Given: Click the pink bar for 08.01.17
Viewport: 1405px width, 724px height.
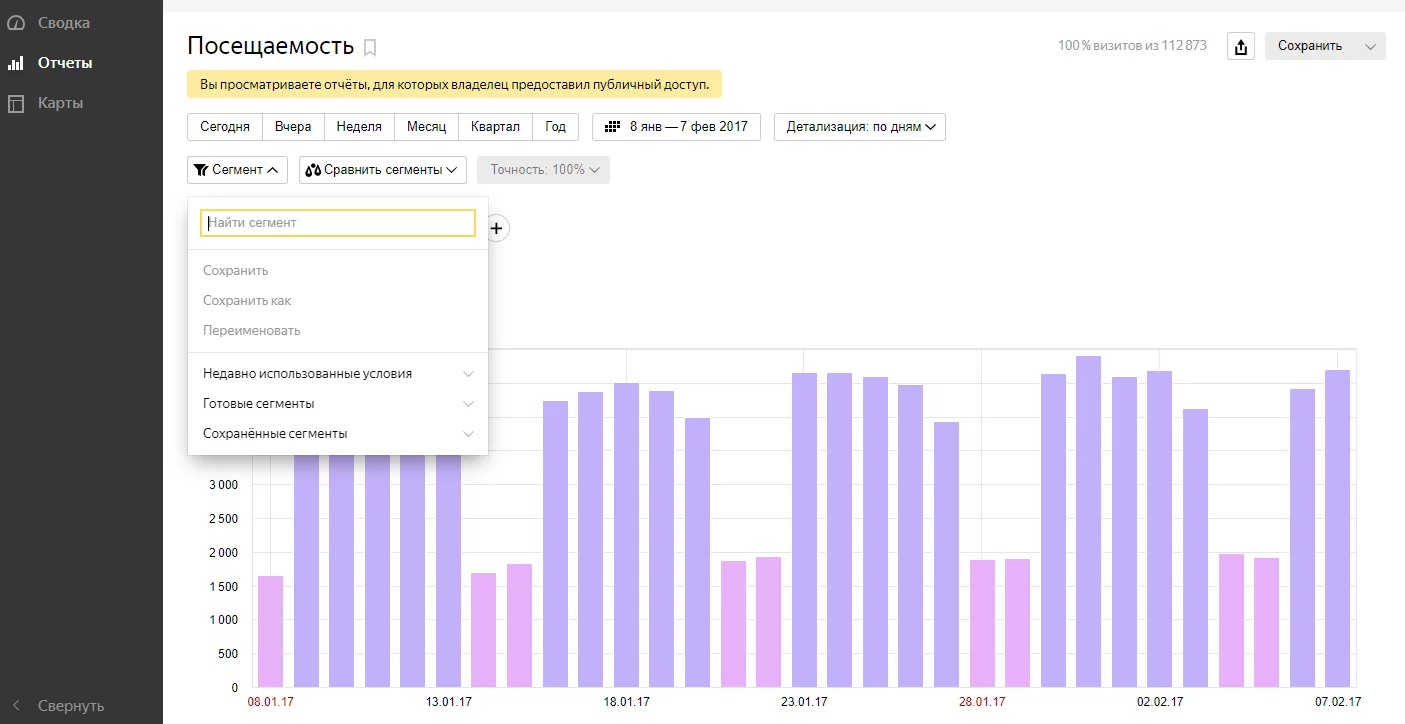Looking at the screenshot, I should (270, 631).
